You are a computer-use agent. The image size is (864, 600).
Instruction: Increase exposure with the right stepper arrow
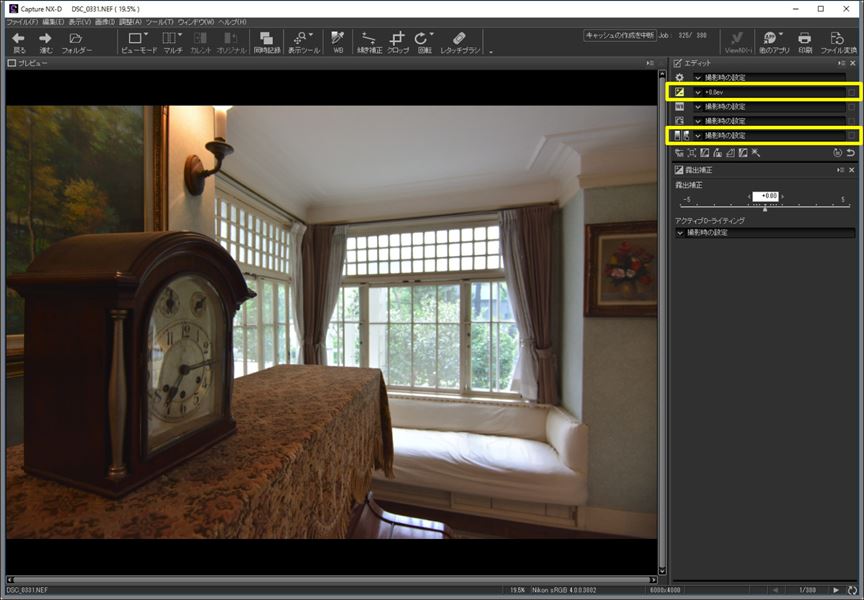tap(782, 196)
